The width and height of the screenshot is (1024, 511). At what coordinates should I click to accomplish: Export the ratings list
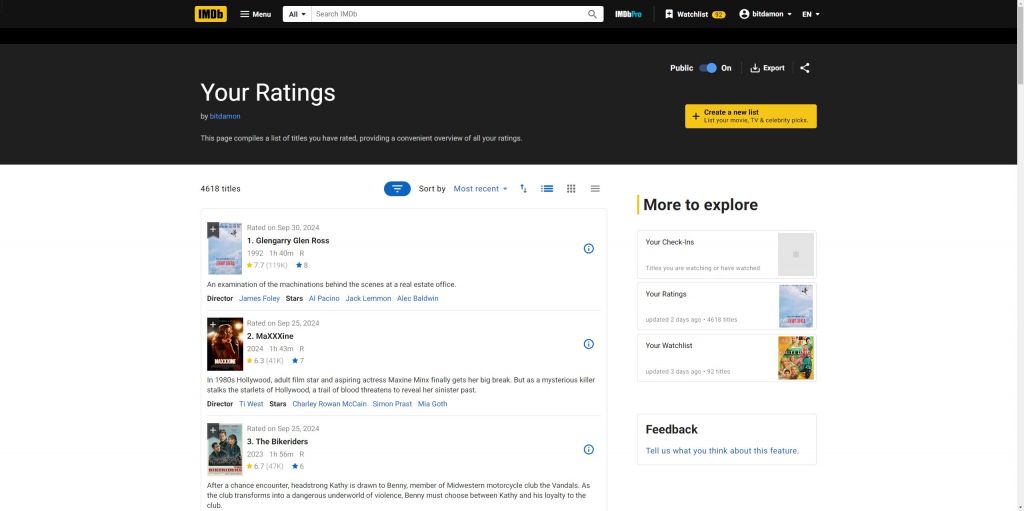coord(767,68)
